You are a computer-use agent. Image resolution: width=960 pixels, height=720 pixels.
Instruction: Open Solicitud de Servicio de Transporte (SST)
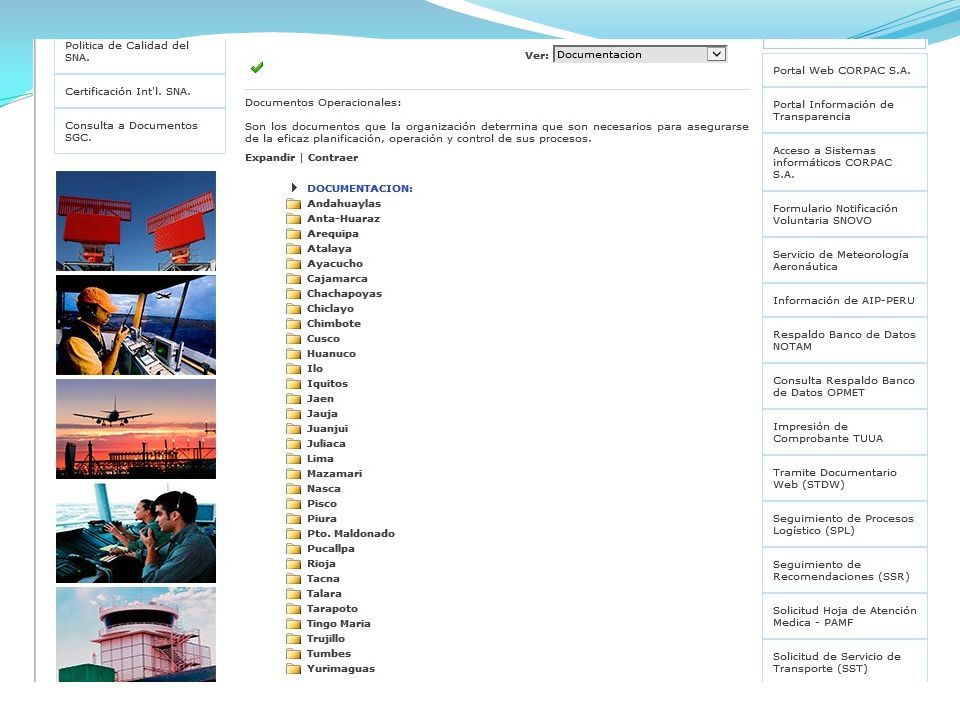(x=845, y=661)
